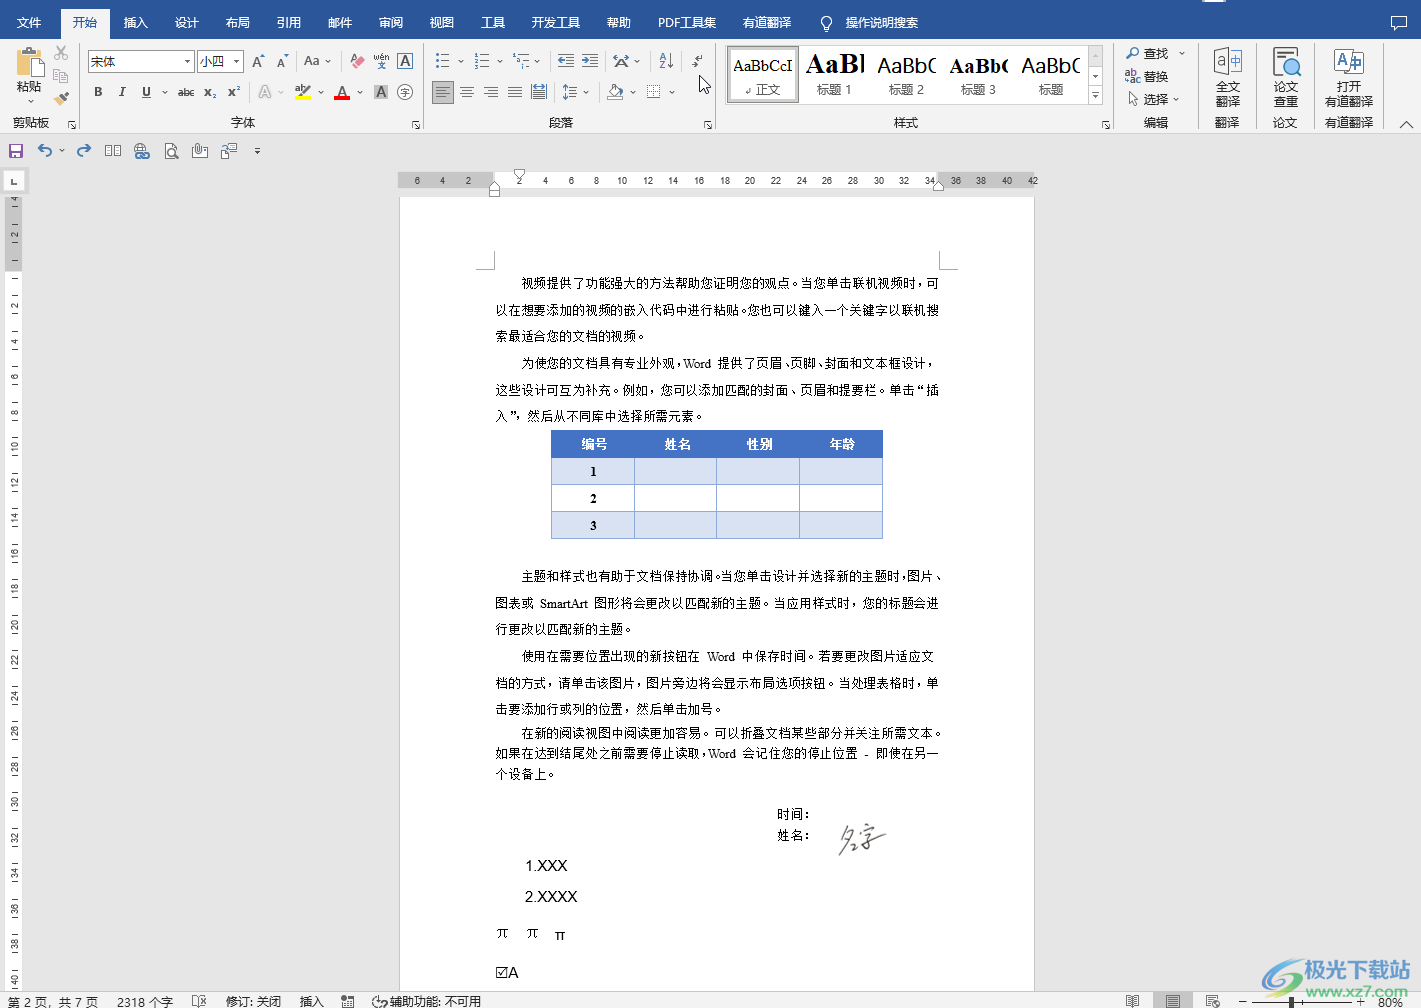Increase font size with the larger A icon

tap(258, 61)
